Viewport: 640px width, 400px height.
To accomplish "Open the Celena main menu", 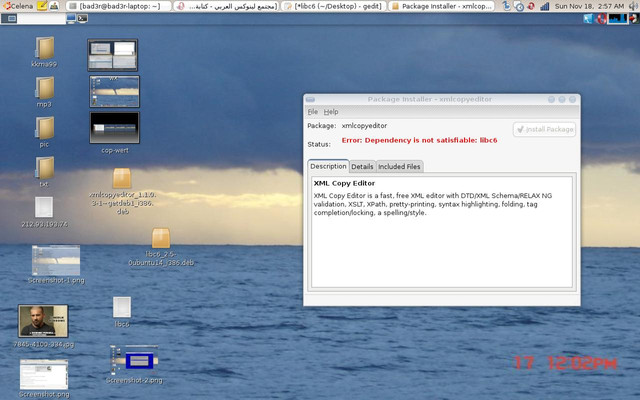I will click(18, 6).
